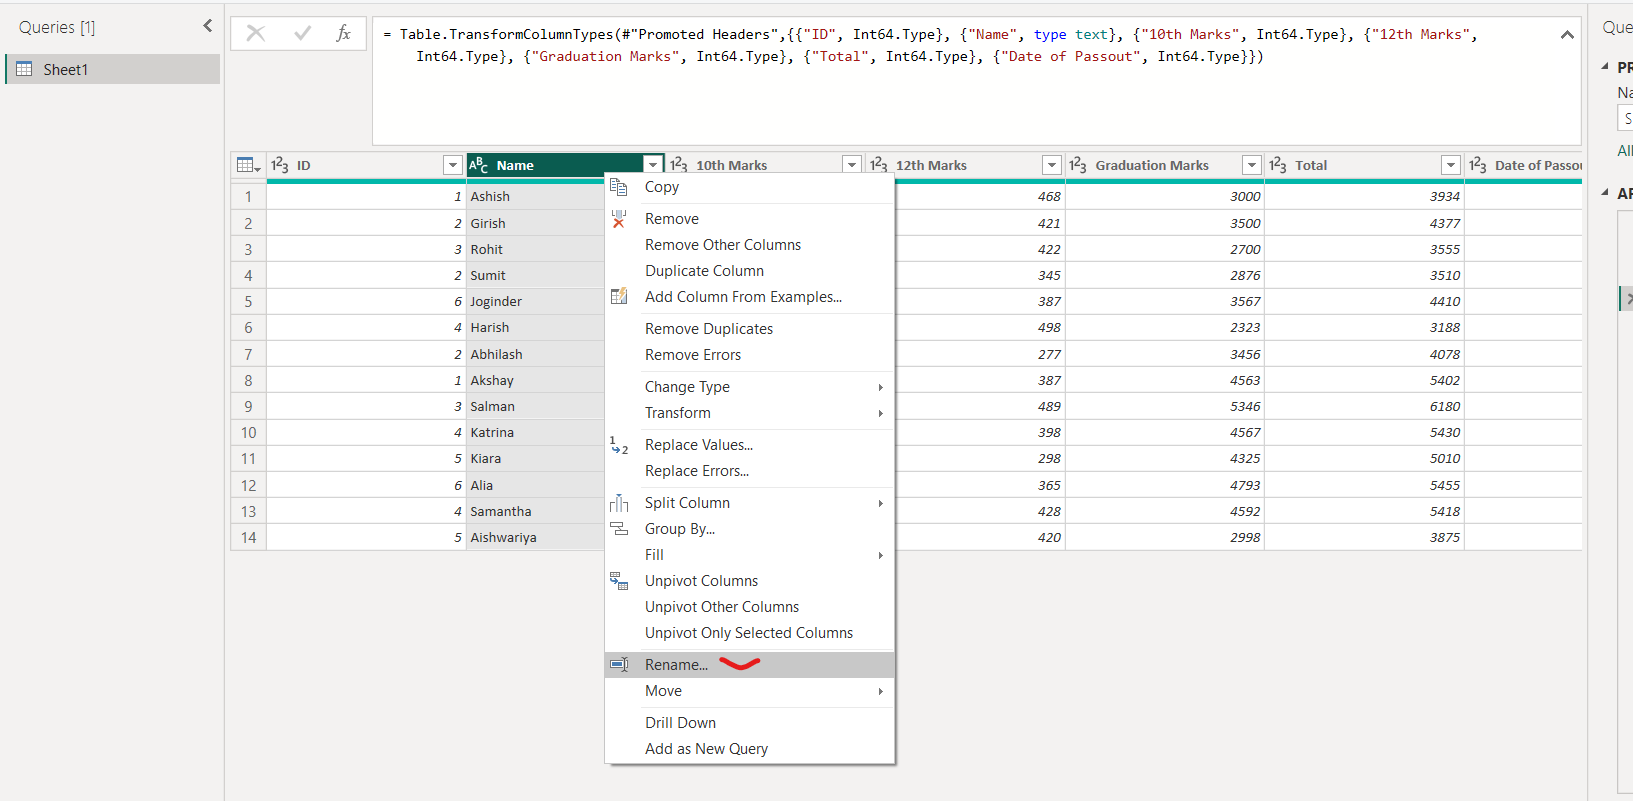Open the Total column filter dropdown
Image resolution: width=1633 pixels, height=801 pixels.
[1451, 165]
